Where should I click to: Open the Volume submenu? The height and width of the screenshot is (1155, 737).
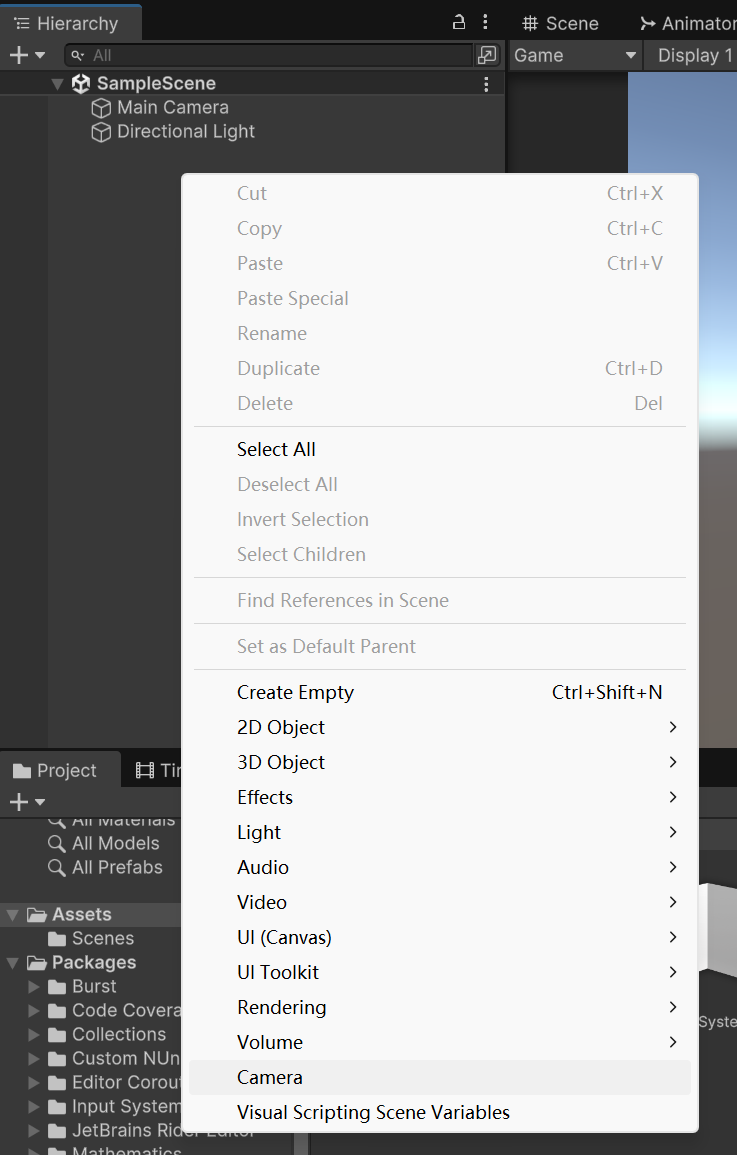point(440,1042)
